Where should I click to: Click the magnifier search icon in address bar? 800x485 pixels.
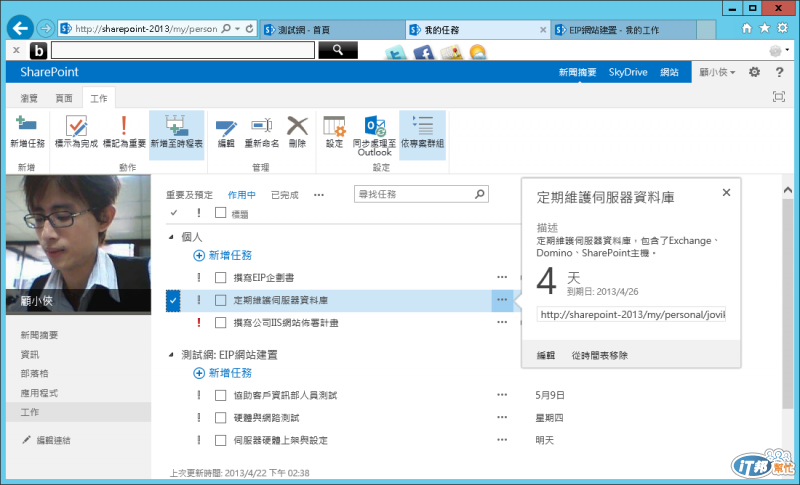click(x=227, y=29)
